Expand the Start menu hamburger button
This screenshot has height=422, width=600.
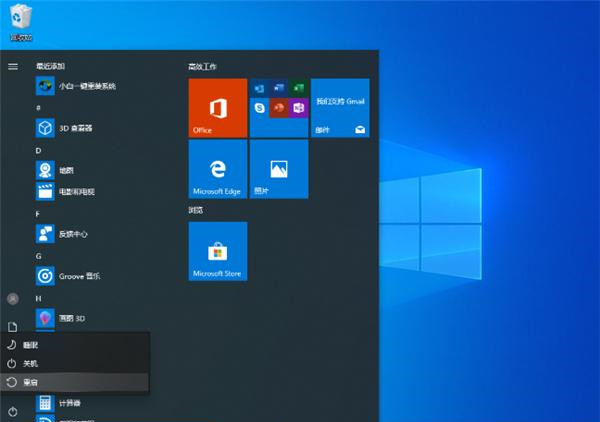tap(13, 67)
